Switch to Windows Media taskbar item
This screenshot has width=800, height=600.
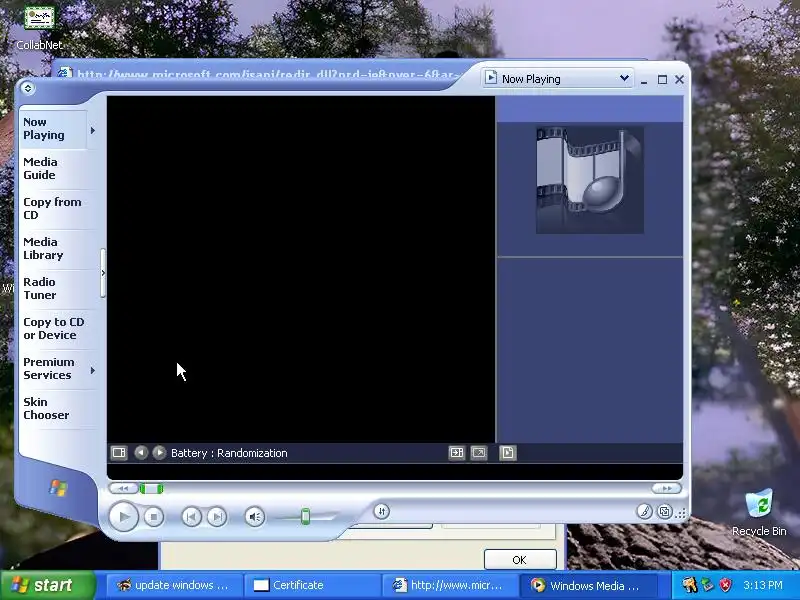point(587,585)
